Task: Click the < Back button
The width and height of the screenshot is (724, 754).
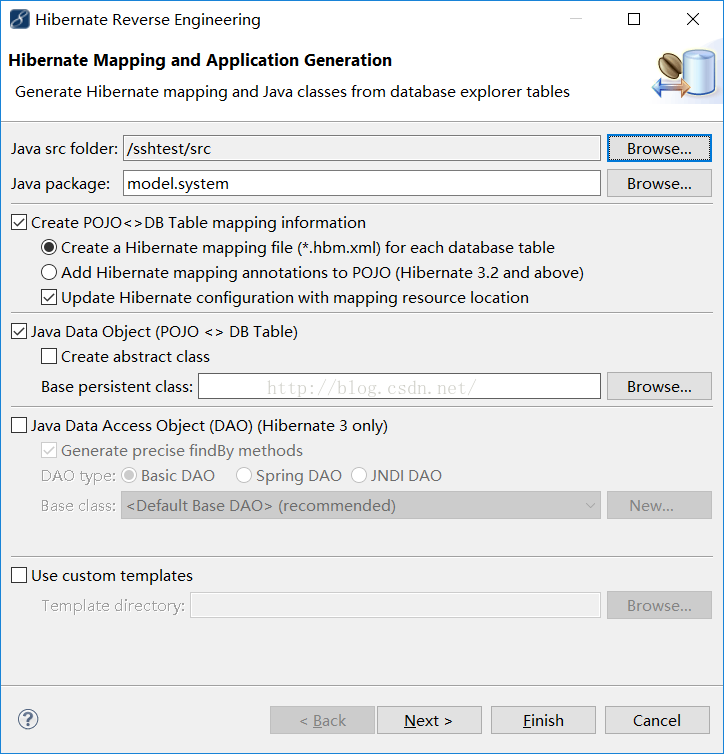Action: click(x=322, y=720)
